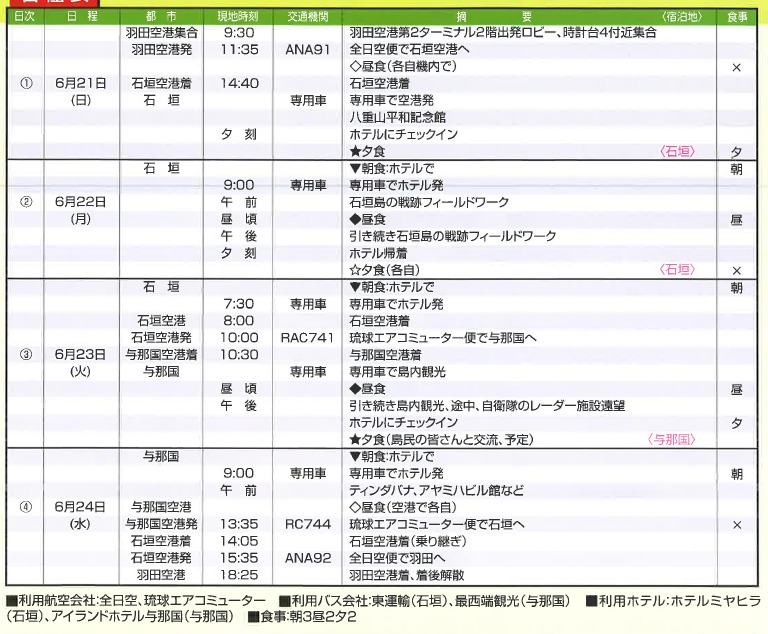The image size is (768, 634).
Task: Click the 11:35 departure time
Action: pyautogui.click(x=238, y=49)
